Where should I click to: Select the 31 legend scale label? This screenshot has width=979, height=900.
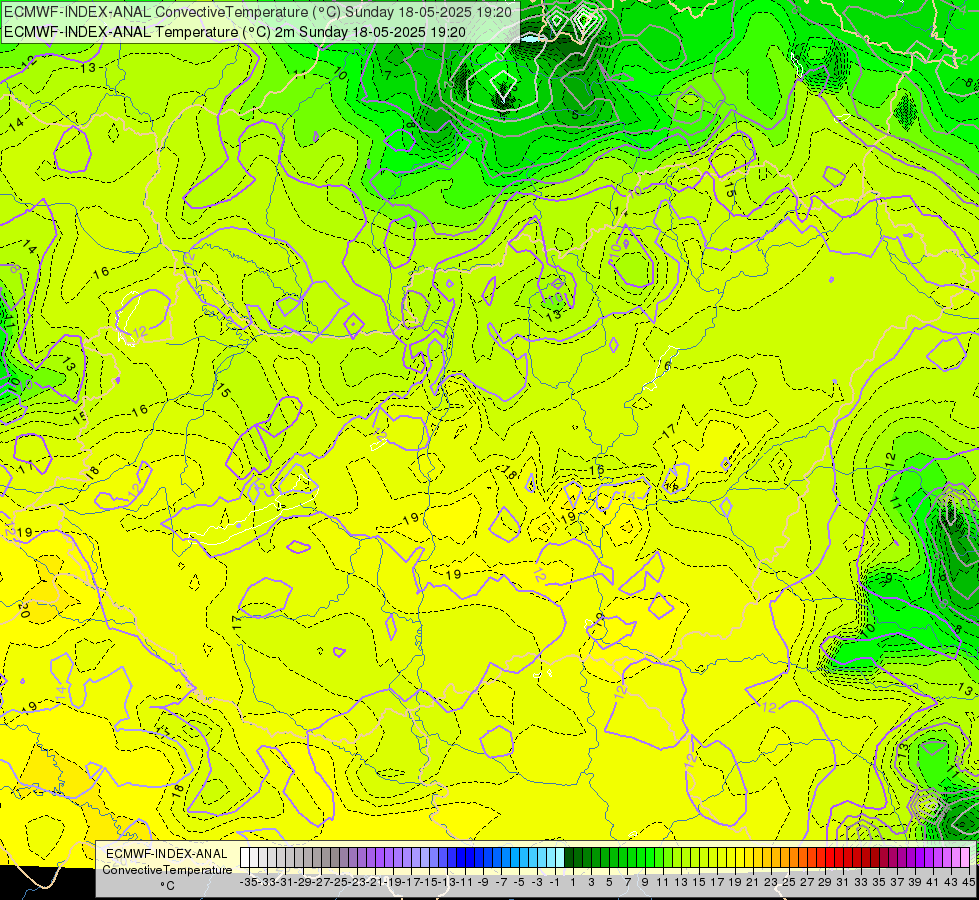click(x=843, y=882)
